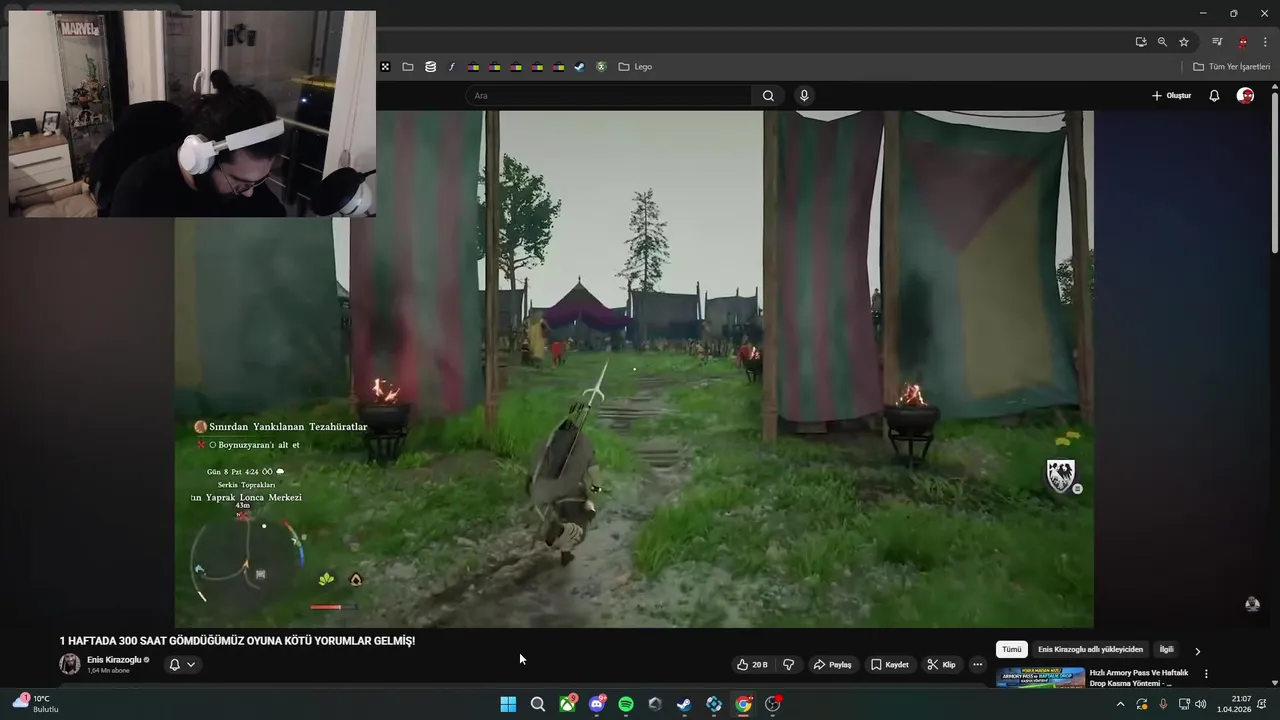Open the Lego bookmarks folder

point(635,67)
